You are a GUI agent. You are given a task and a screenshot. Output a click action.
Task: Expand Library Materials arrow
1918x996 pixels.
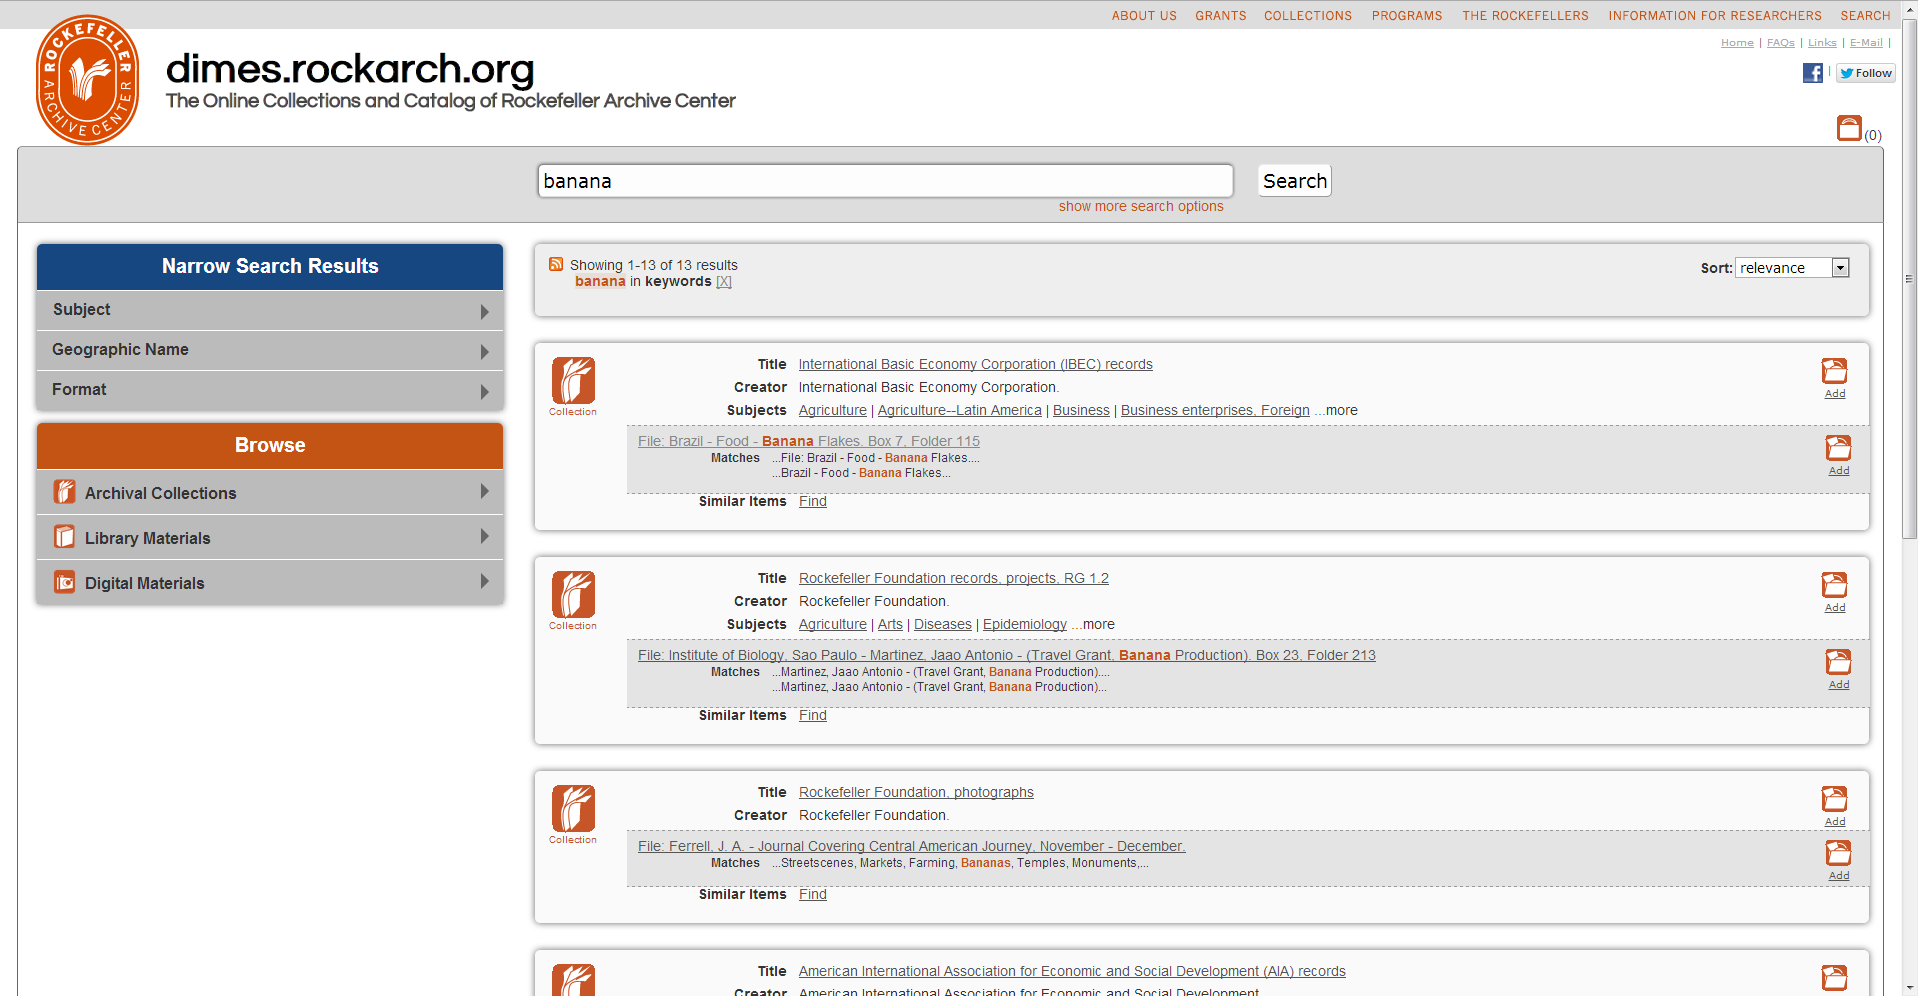click(484, 537)
